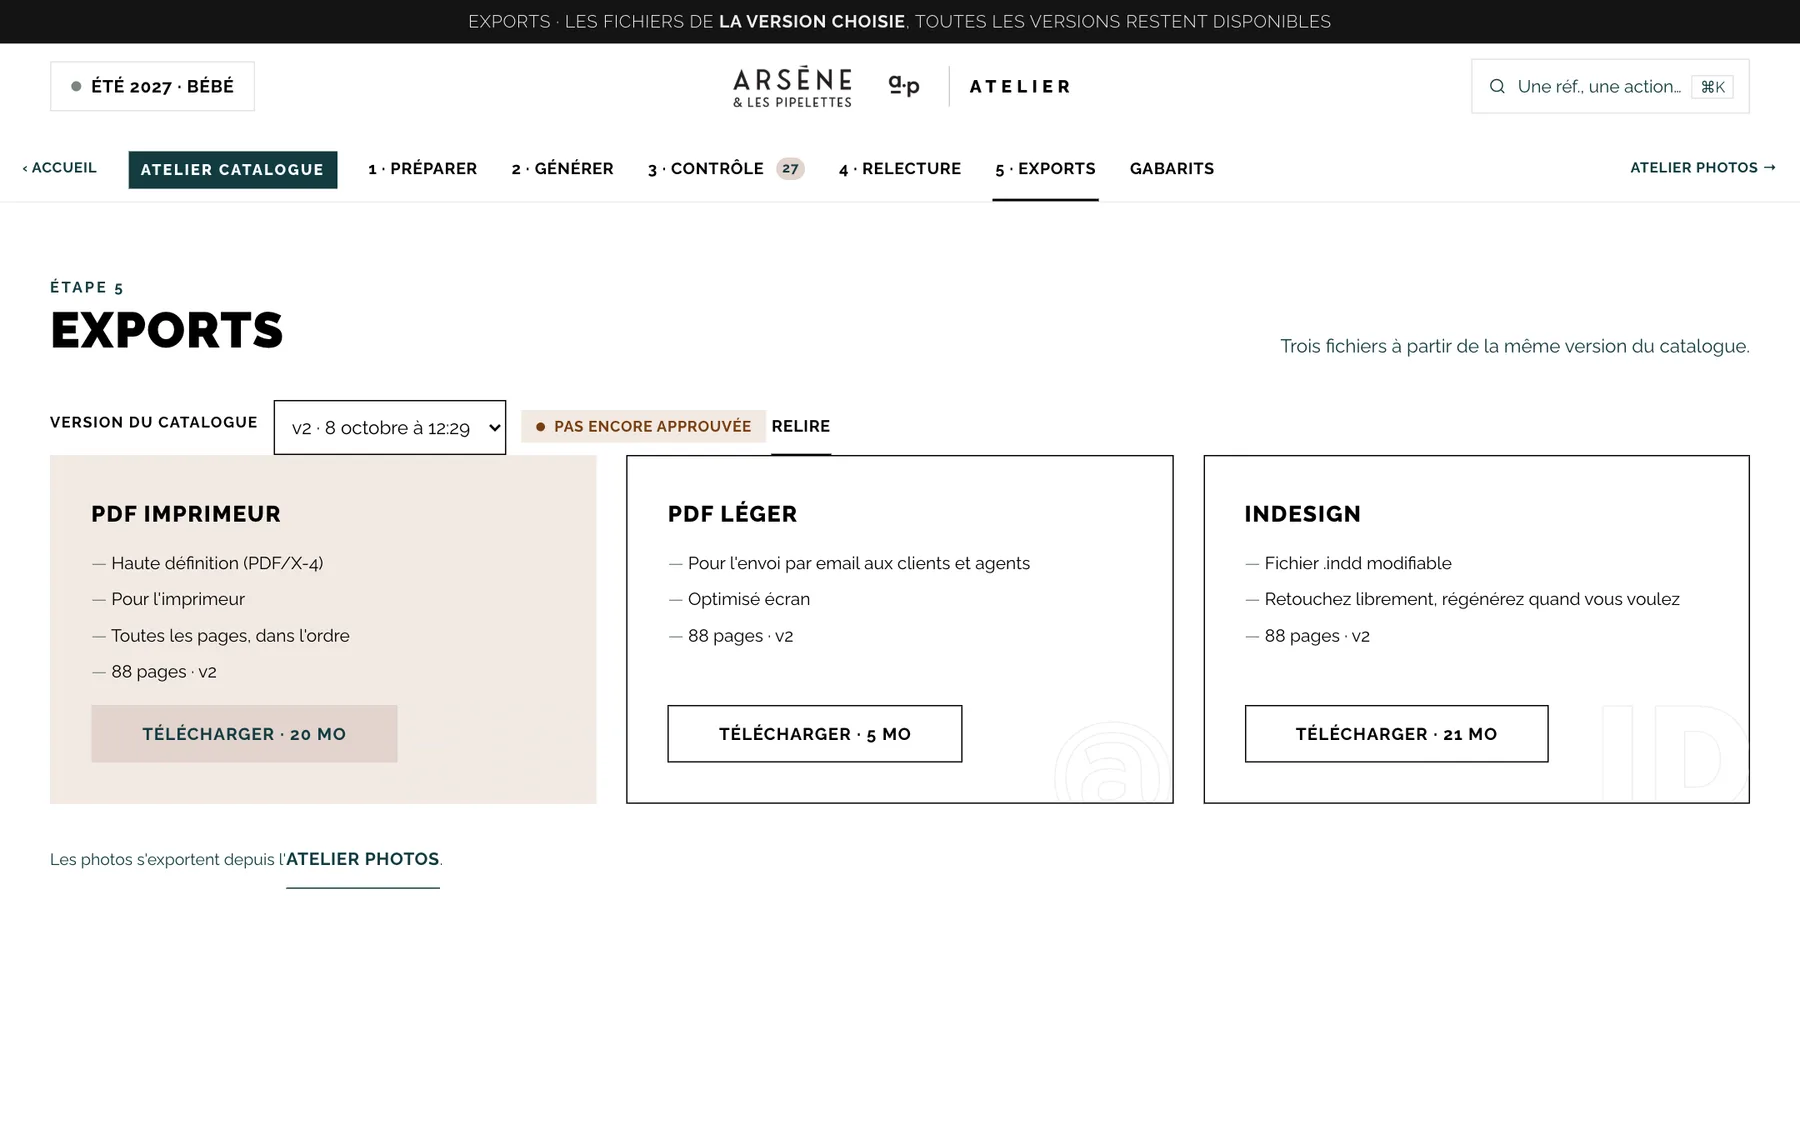The image size is (1800, 1125).
Task: Click Télécharger 20 Mo for PDF Imprimeur
Action: tap(244, 734)
